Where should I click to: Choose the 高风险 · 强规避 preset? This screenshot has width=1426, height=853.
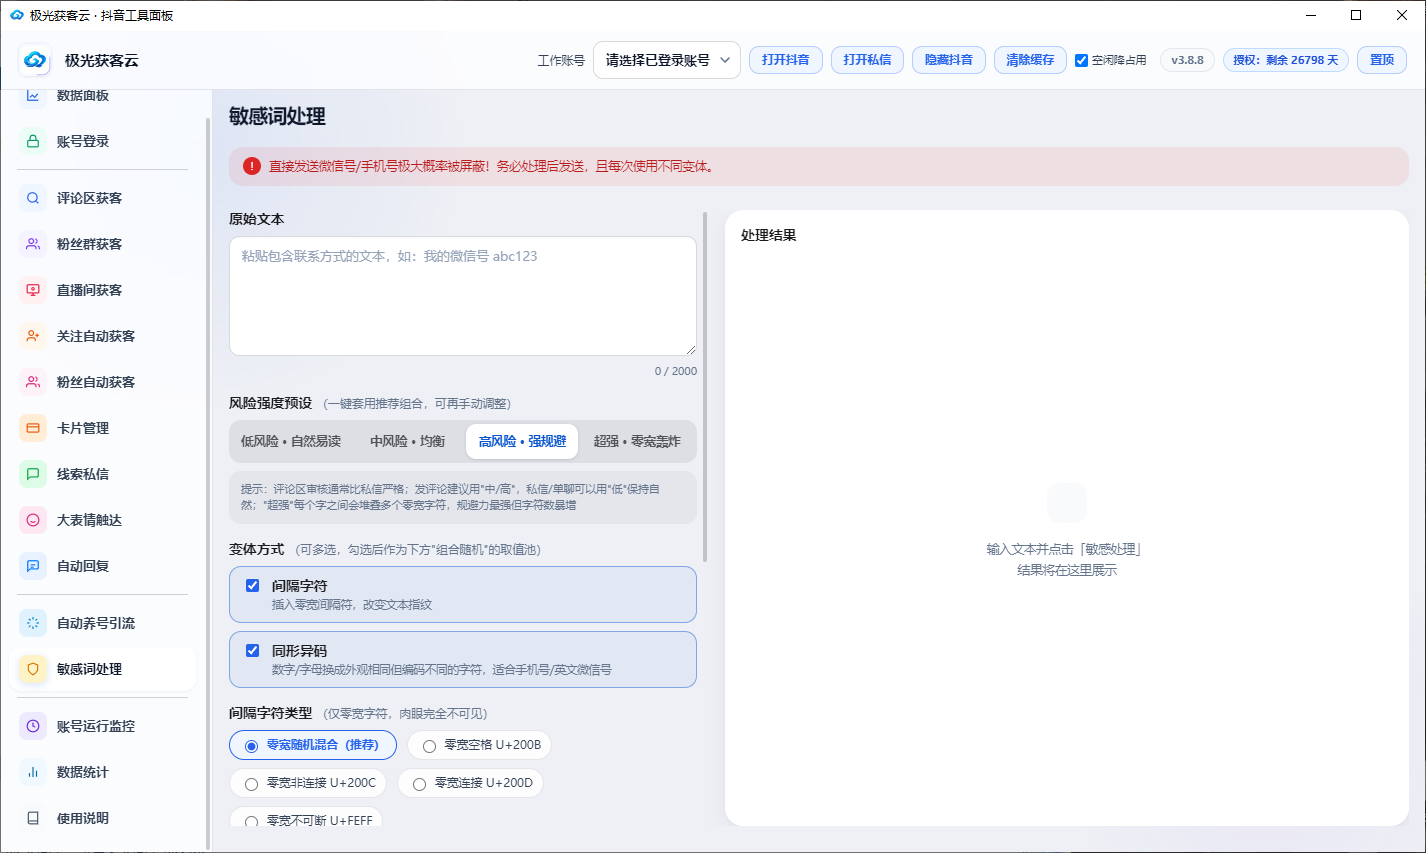(522, 441)
